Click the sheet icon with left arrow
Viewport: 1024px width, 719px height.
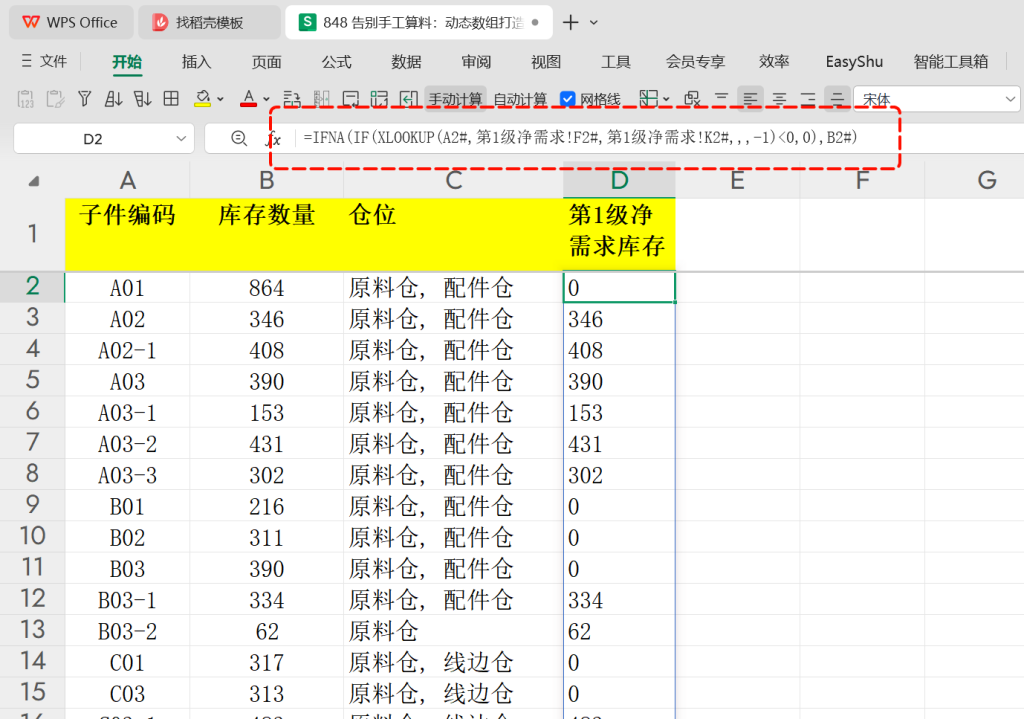(x=409, y=99)
